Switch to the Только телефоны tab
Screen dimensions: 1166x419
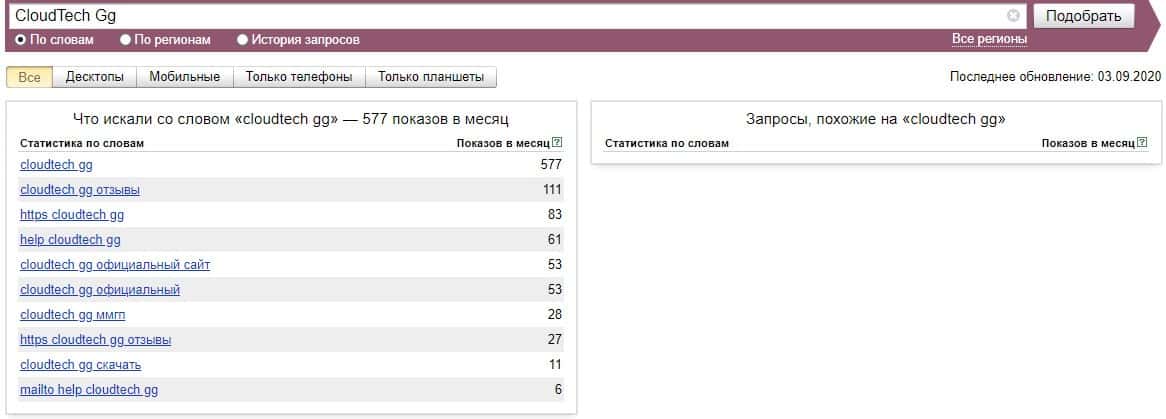(x=299, y=77)
